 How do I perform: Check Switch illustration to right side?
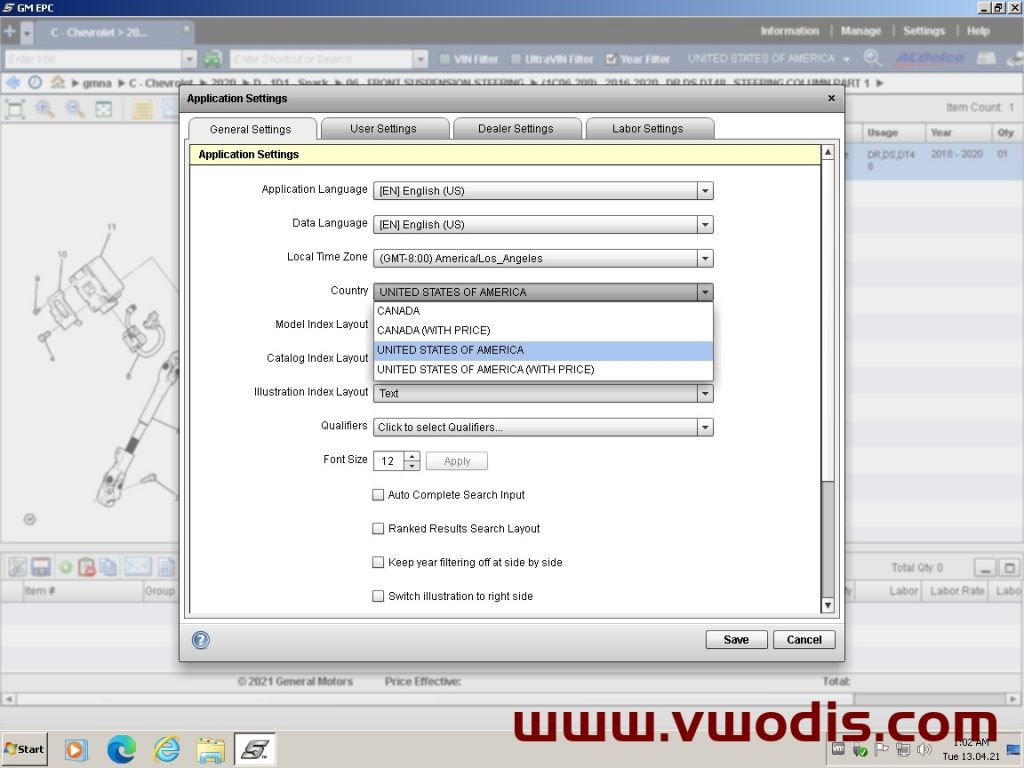click(x=377, y=596)
